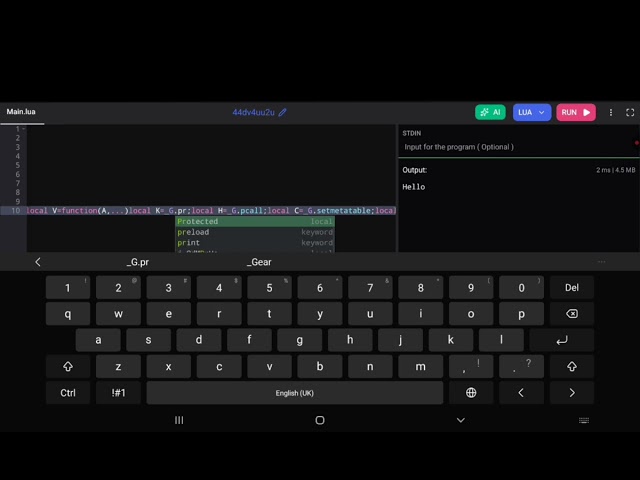Tap the left shift key
This screenshot has width=640, height=480.
pos(68,367)
